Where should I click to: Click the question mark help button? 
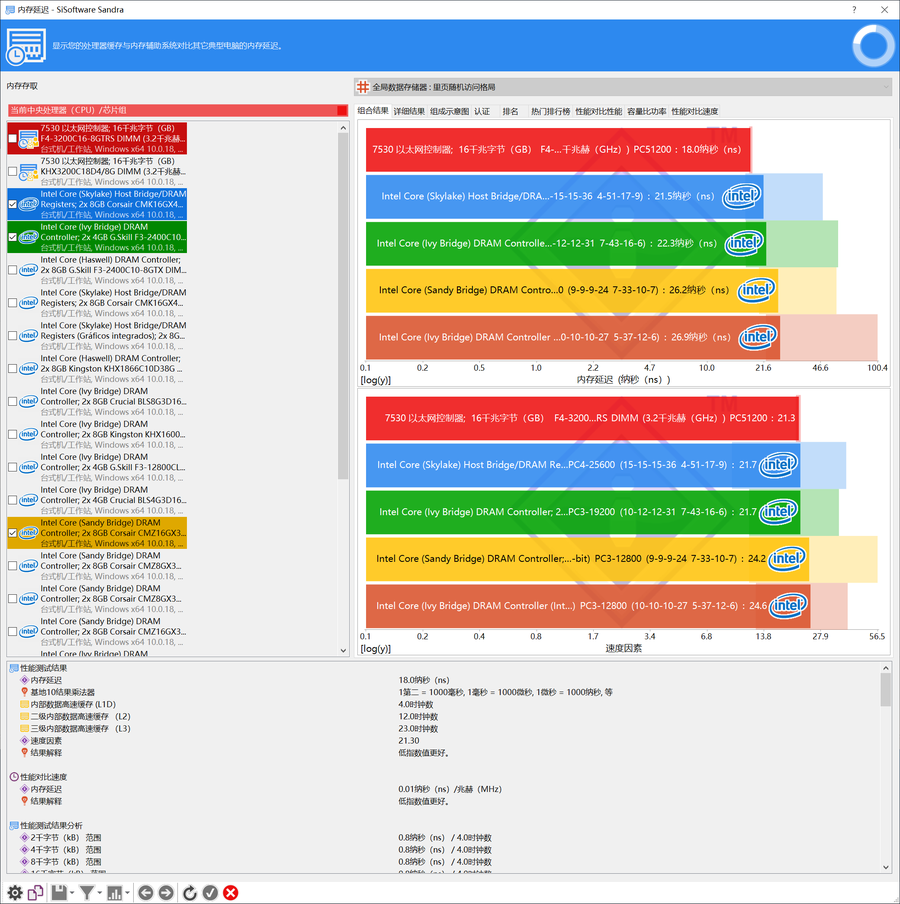(854, 9)
